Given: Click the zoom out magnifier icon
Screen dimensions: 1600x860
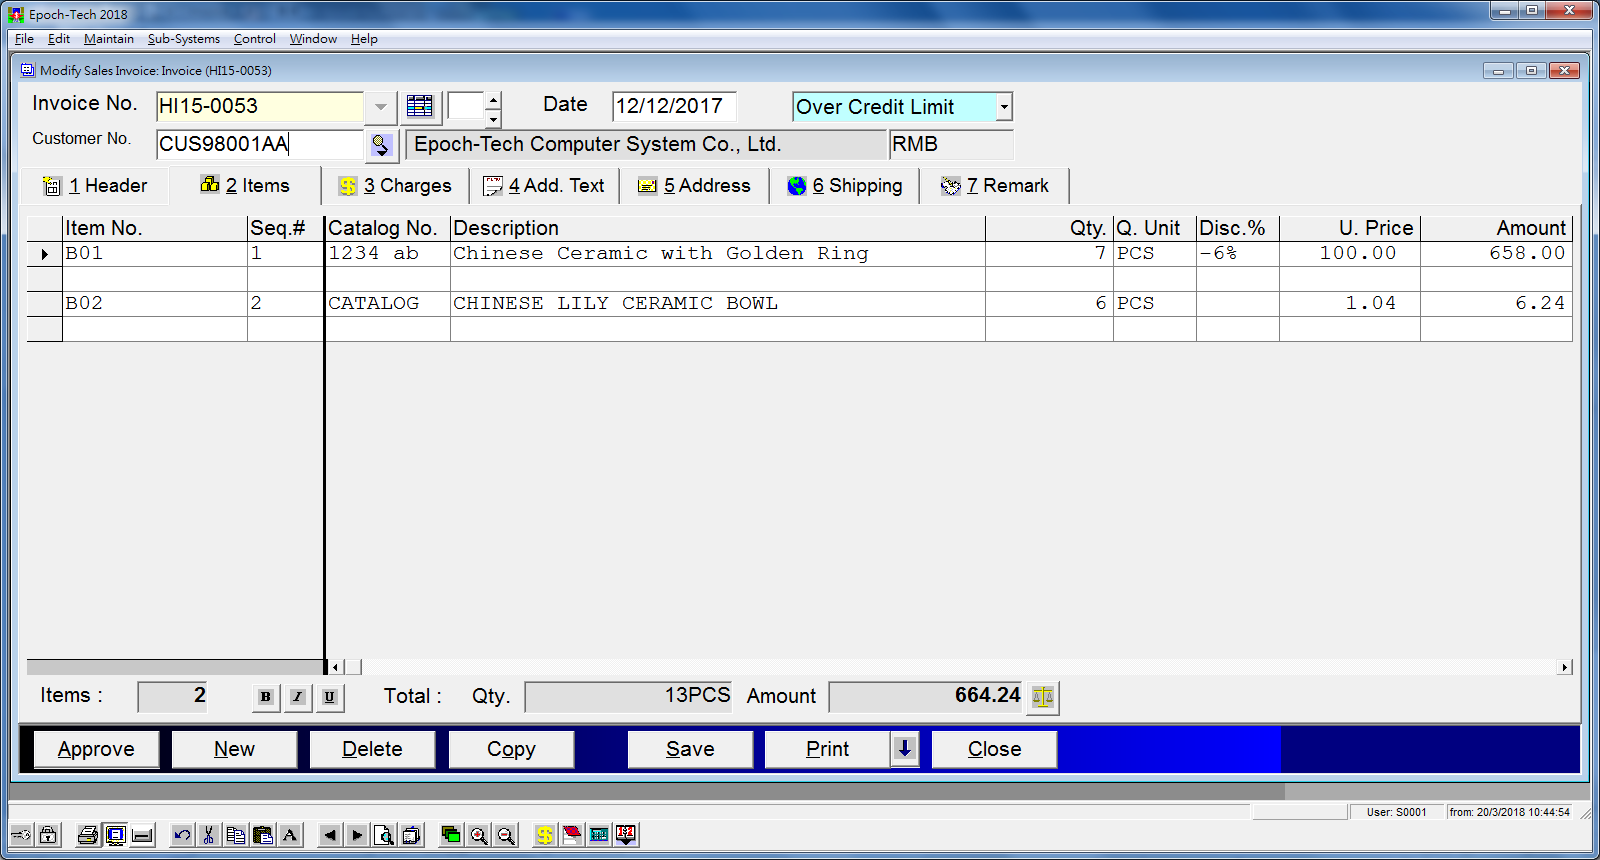Looking at the screenshot, I should 506,835.
